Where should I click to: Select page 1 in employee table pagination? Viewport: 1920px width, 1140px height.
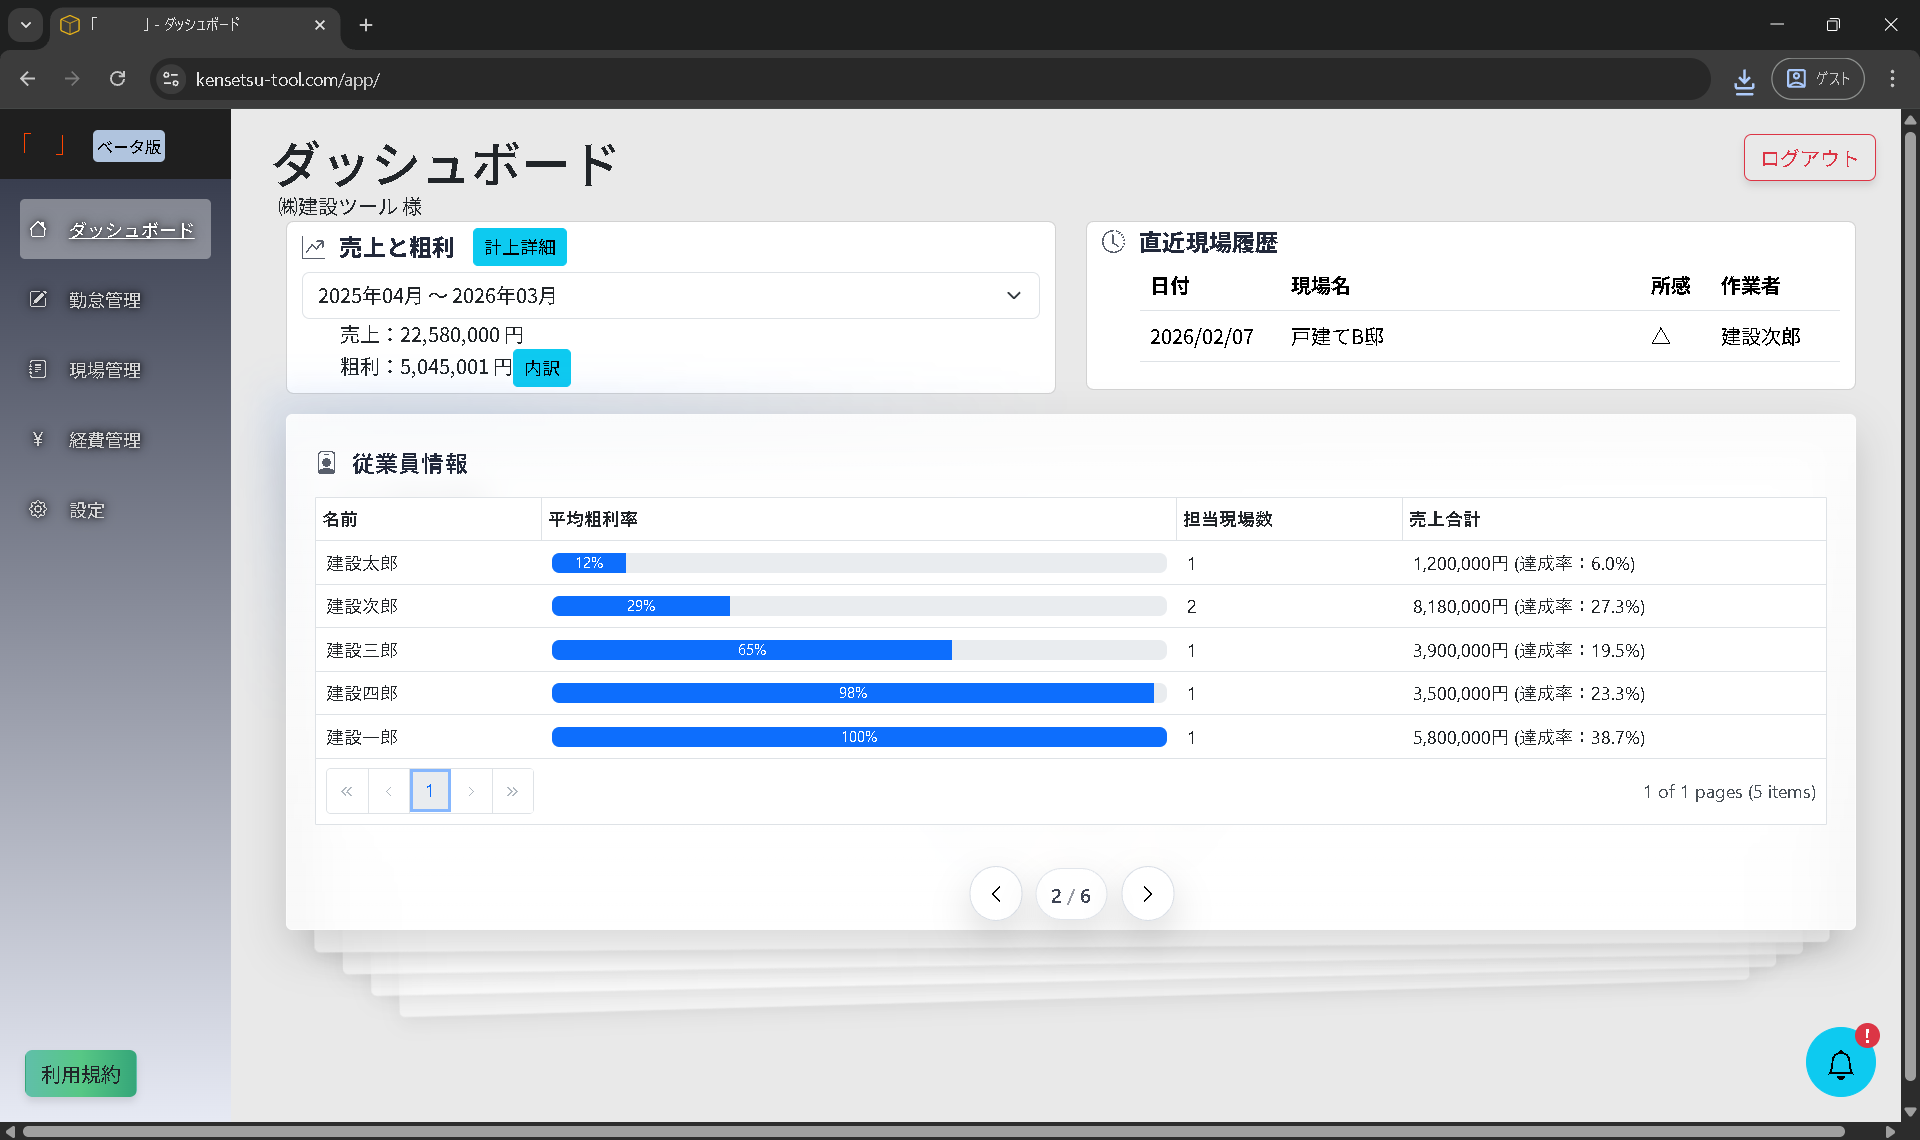[430, 791]
